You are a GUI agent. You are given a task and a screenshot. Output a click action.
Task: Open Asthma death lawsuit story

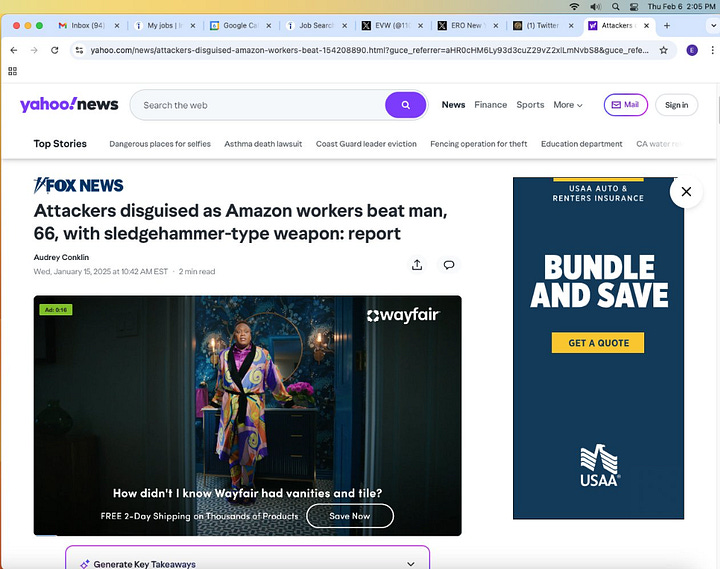pyautogui.click(x=263, y=144)
